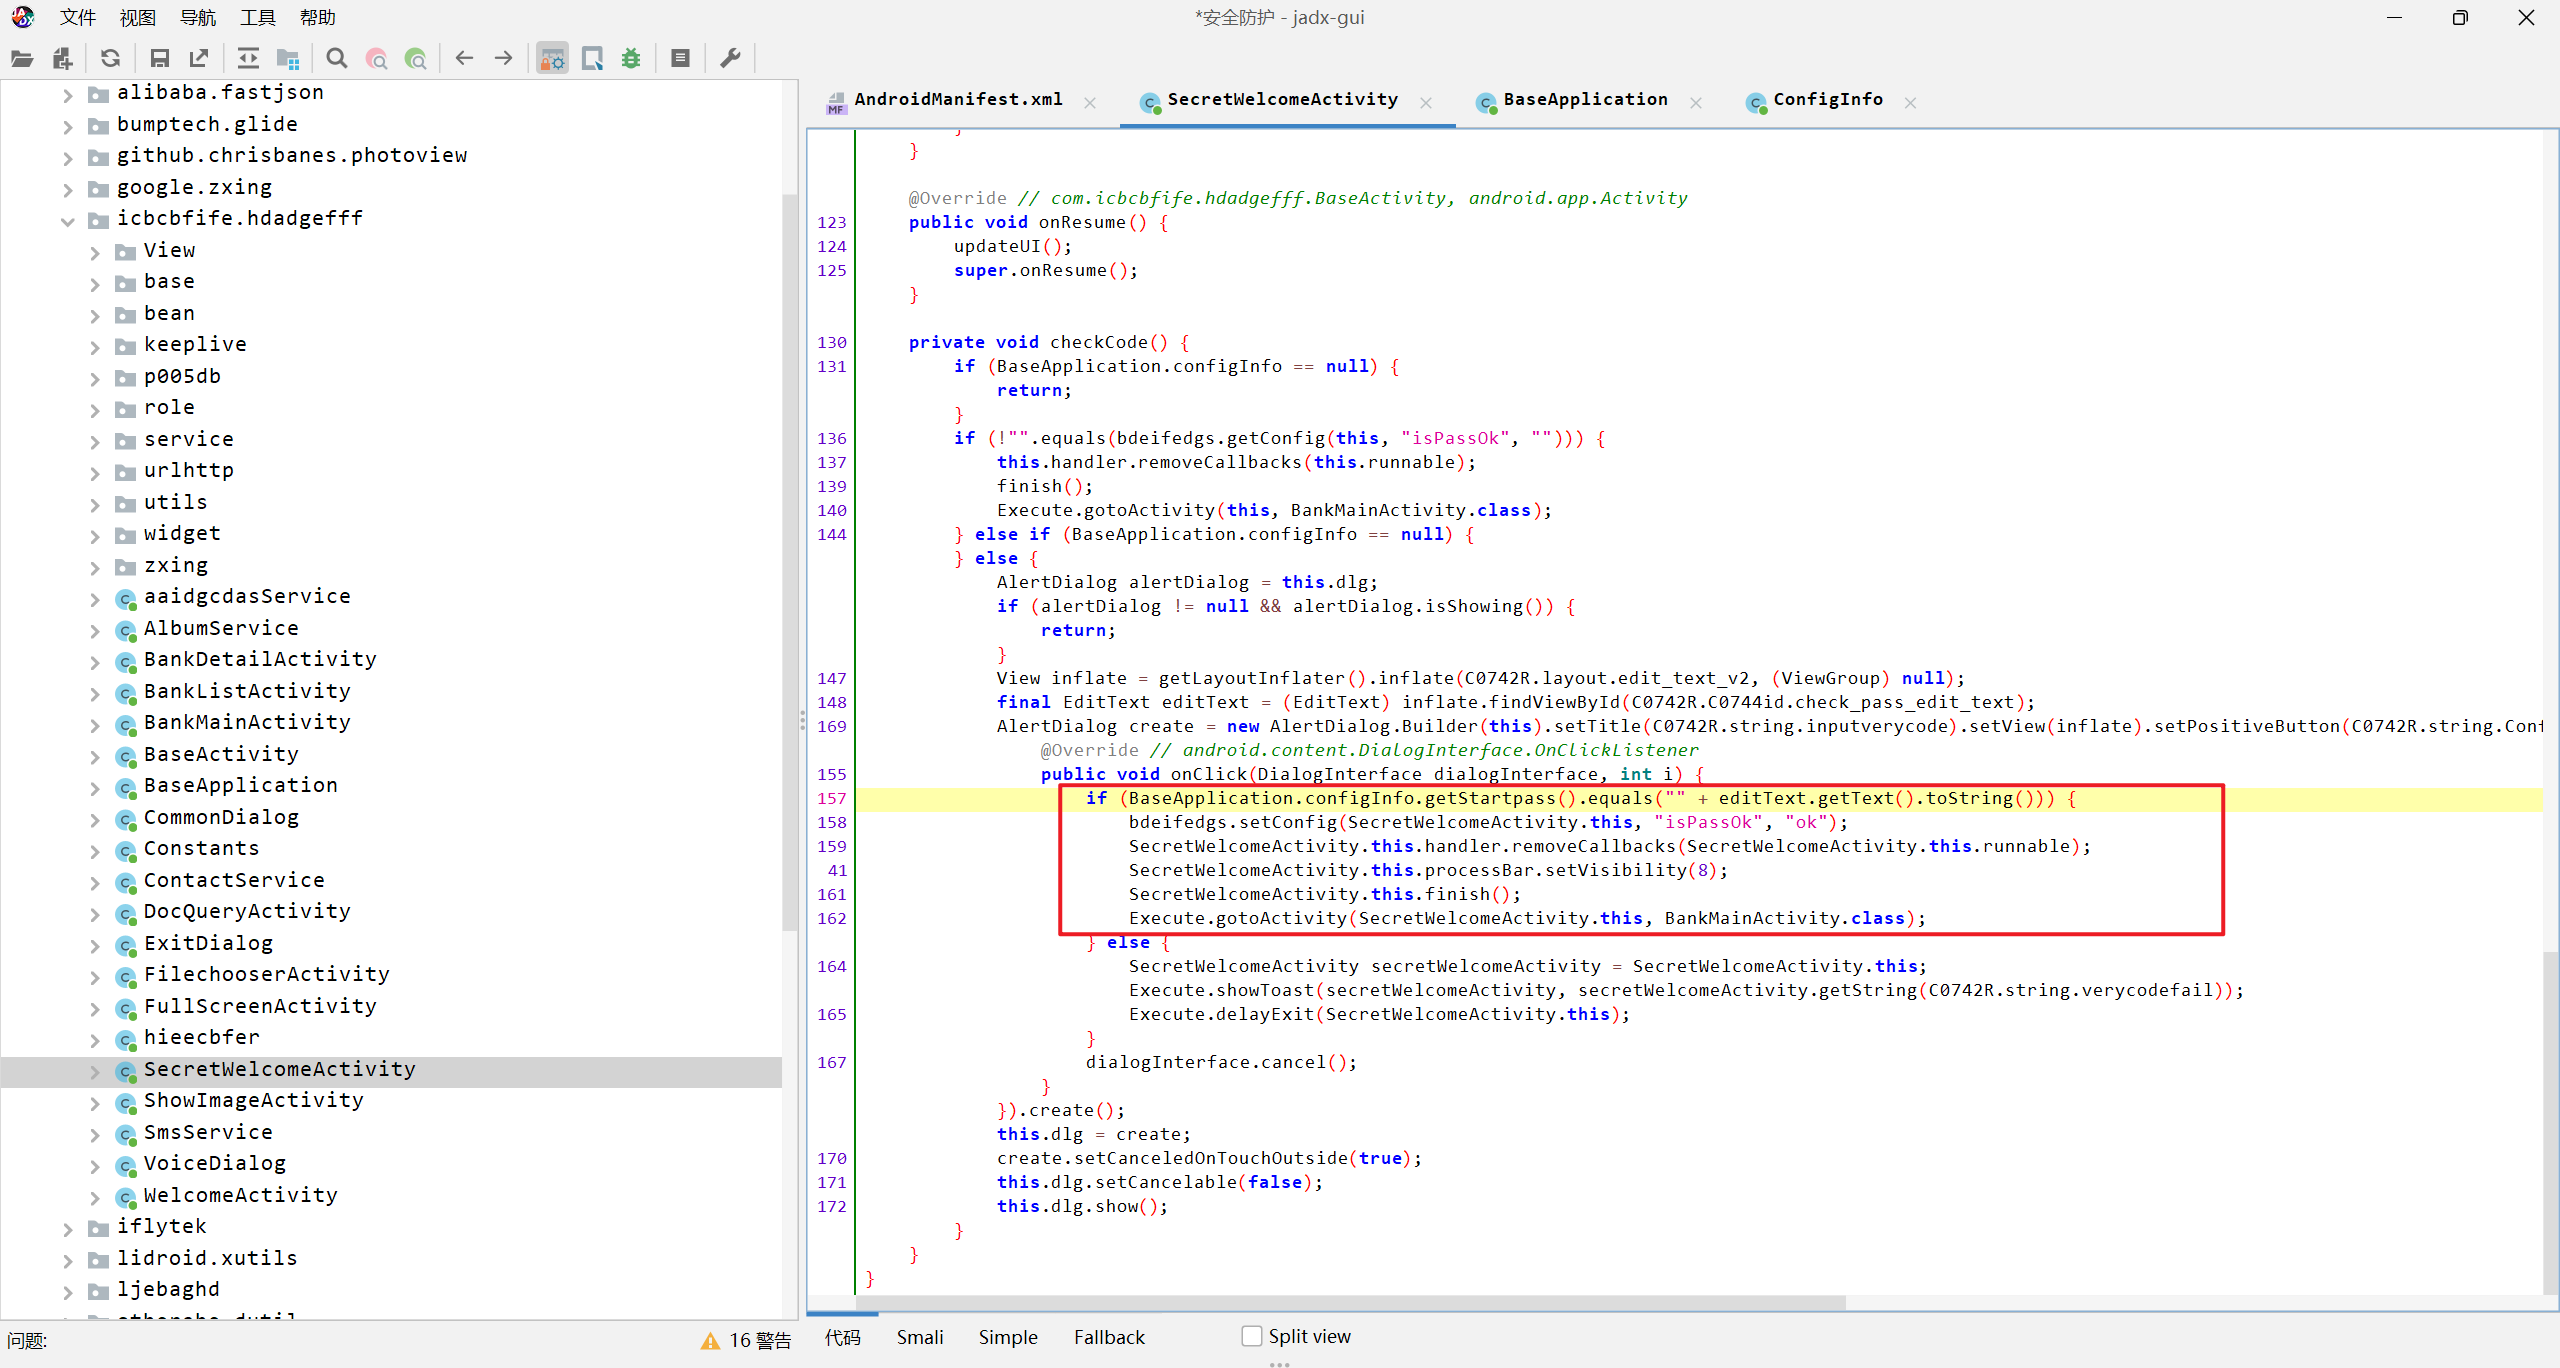Open preferences with the wrench icon
This screenshot has width=2560, height=1368.
731,59
